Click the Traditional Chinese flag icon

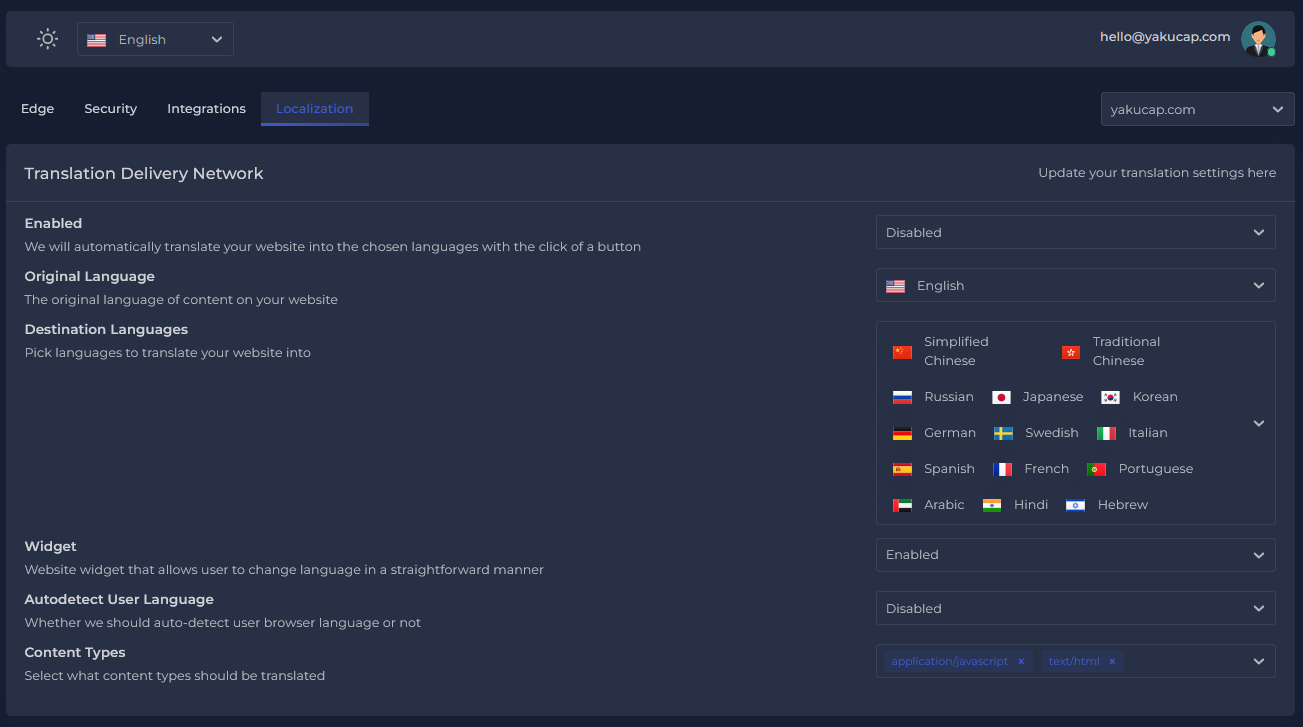click(x=1071, y=352)
